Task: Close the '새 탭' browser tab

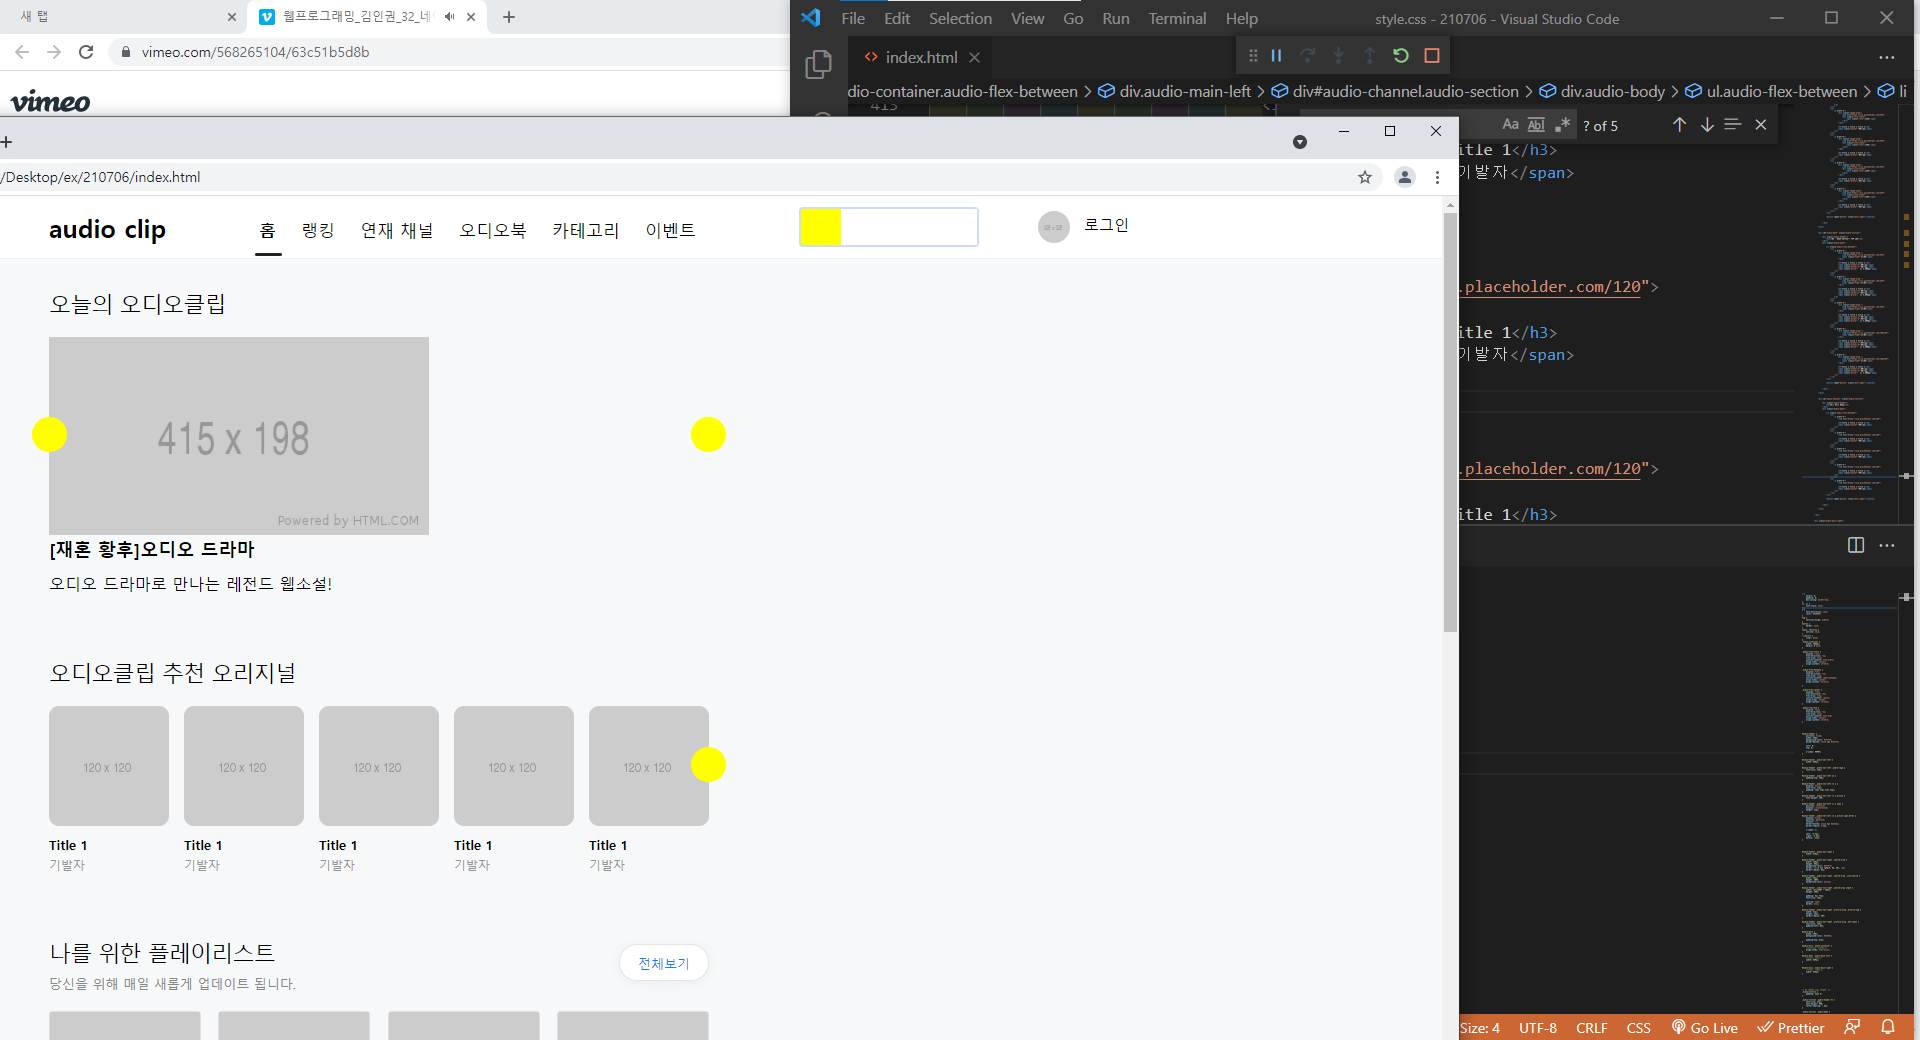Action: pyautogui.click(x=232, y=17)
